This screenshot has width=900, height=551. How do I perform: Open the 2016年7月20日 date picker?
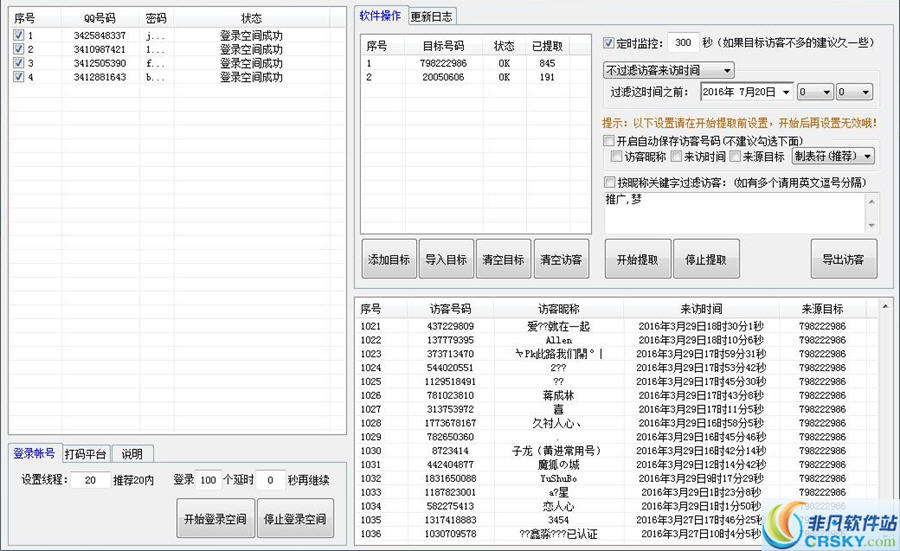click(x=747, y=92)
